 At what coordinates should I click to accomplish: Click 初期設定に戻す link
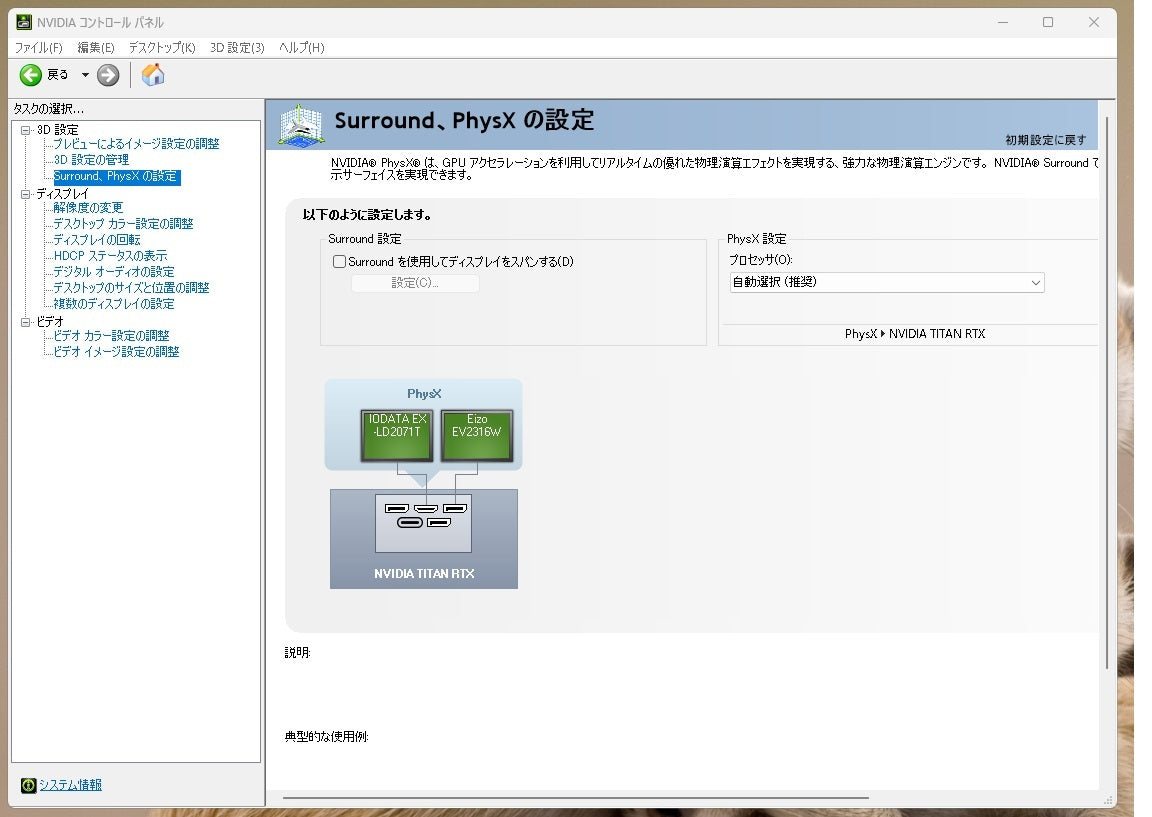1045,140
